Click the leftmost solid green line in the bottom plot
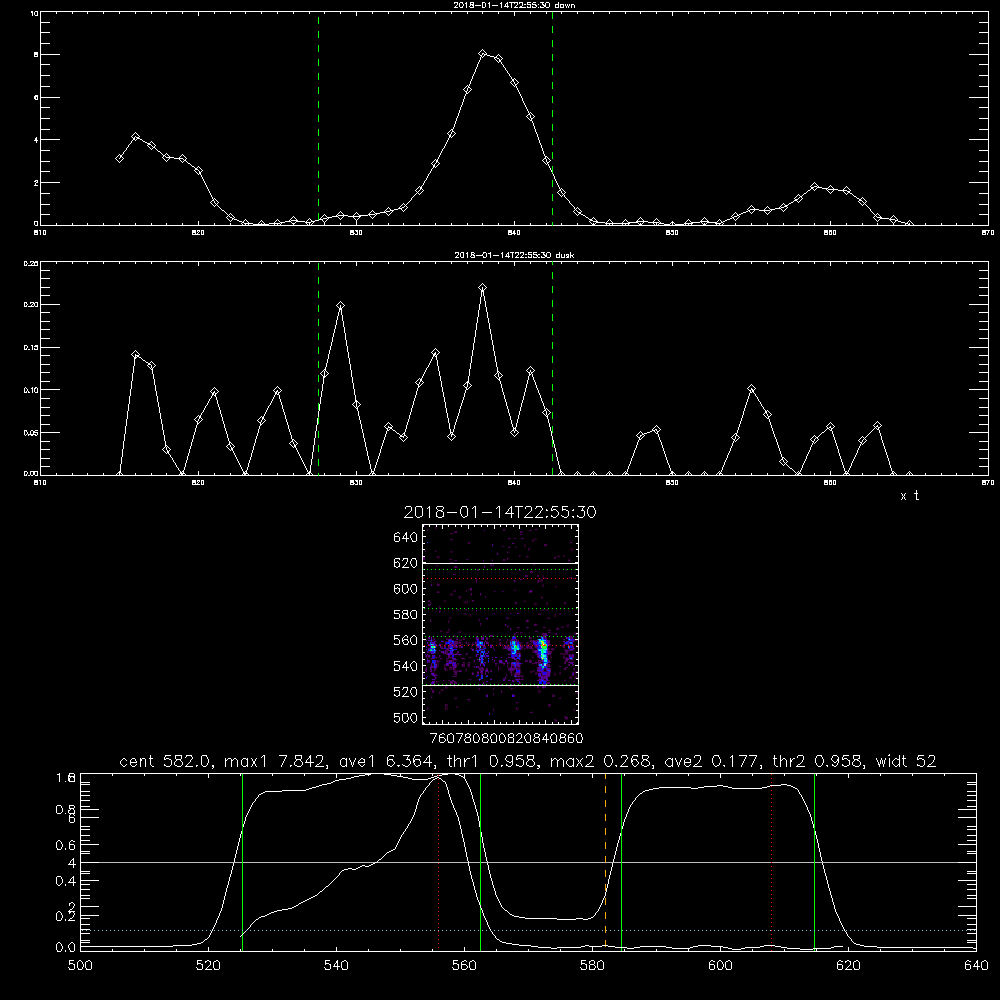The width and height of the screenshot is (1000, 1000). click(x=242, y=861)
